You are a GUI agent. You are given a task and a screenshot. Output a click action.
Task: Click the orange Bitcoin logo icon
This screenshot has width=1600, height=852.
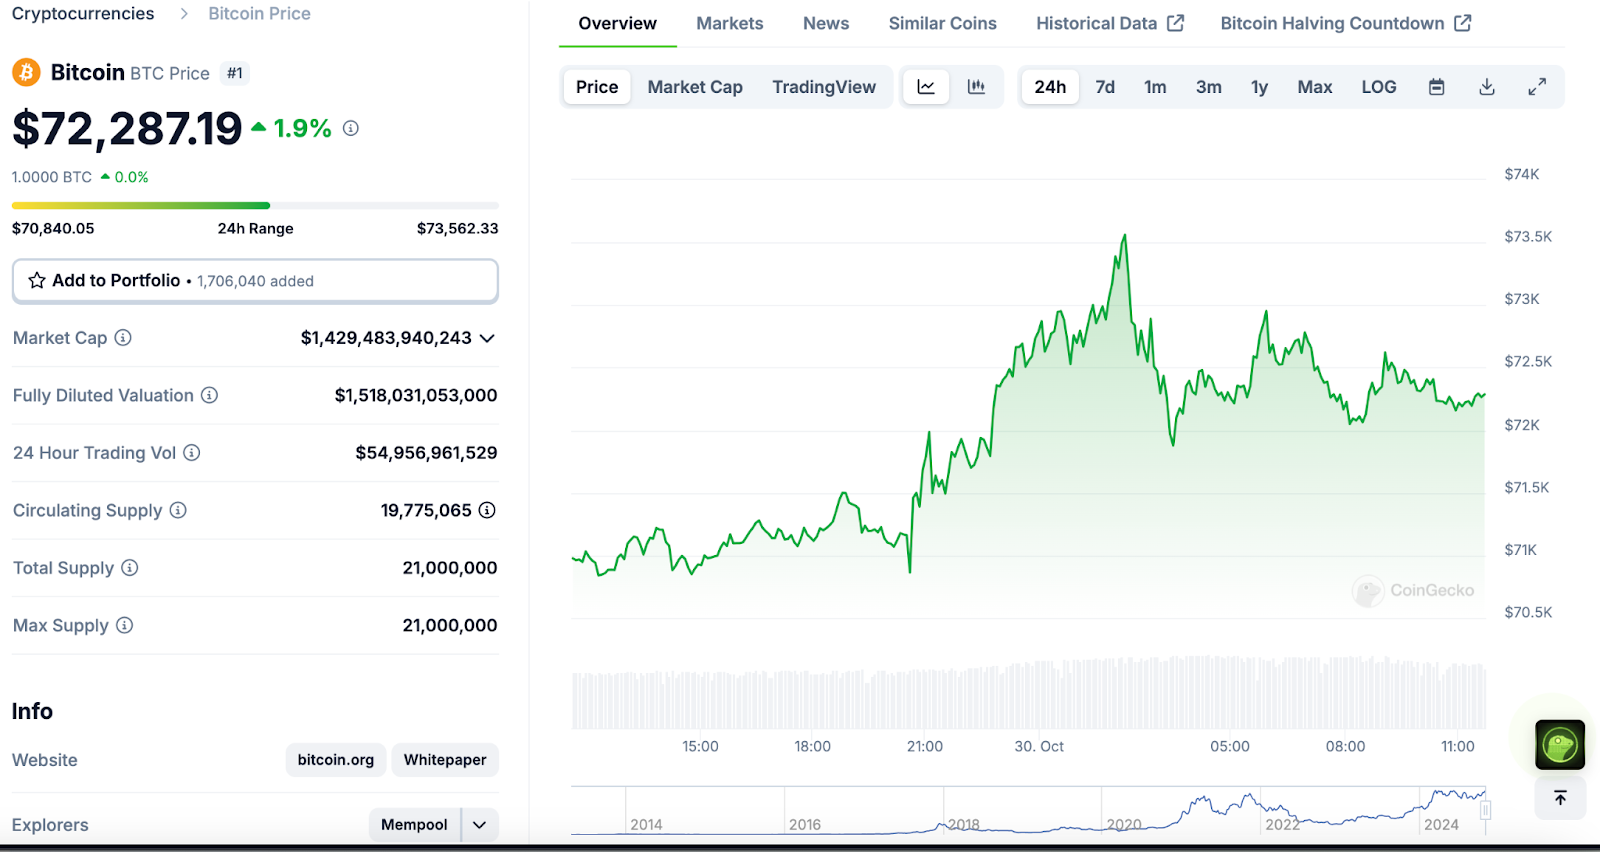(x=26, y=72)
